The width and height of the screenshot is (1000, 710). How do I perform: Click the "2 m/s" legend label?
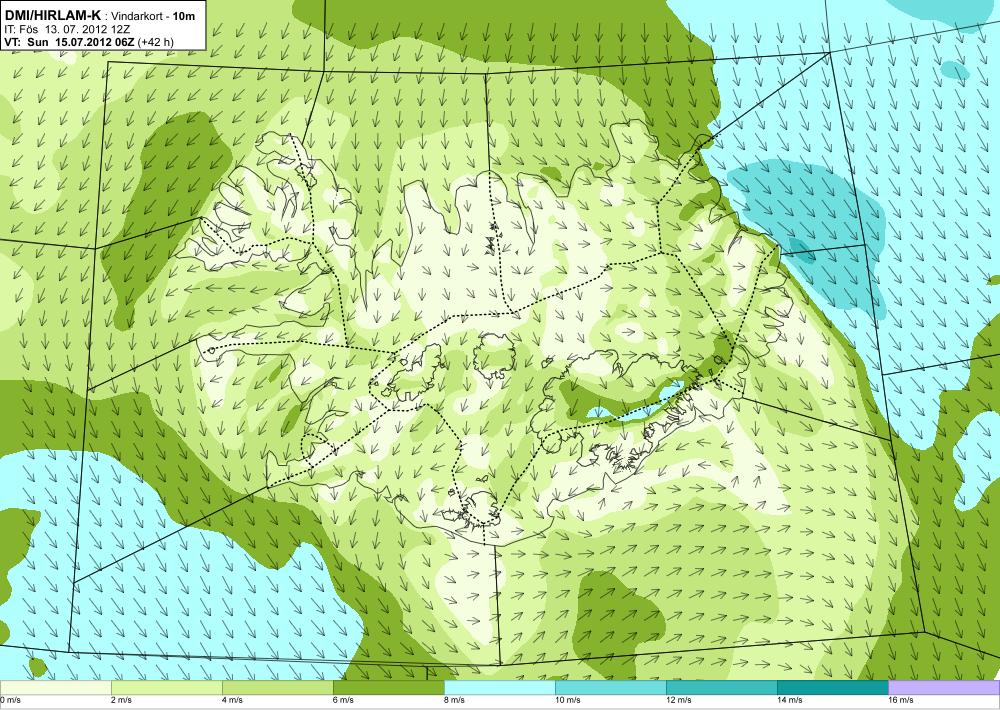click(122, 700)
